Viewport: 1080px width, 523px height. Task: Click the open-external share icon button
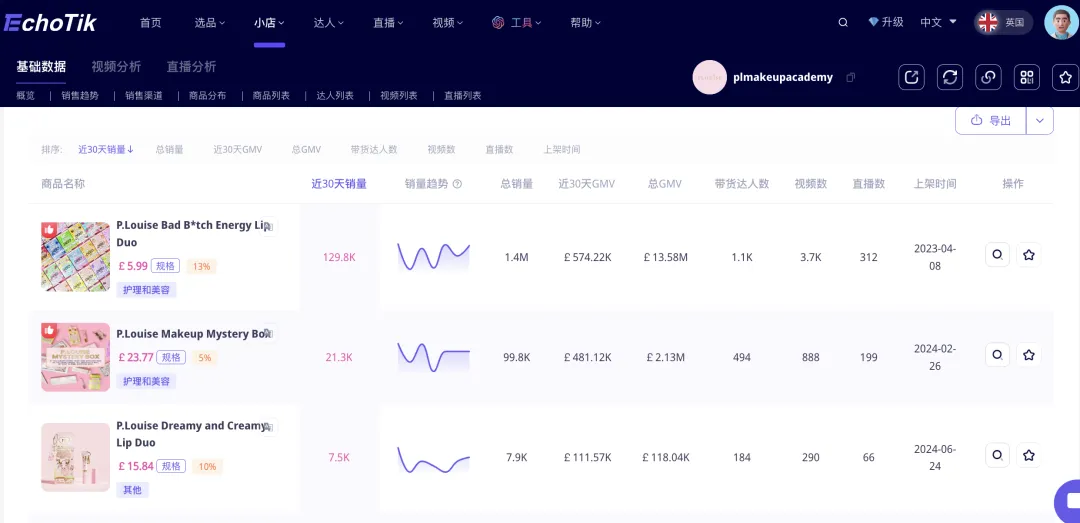click(911, 77)
